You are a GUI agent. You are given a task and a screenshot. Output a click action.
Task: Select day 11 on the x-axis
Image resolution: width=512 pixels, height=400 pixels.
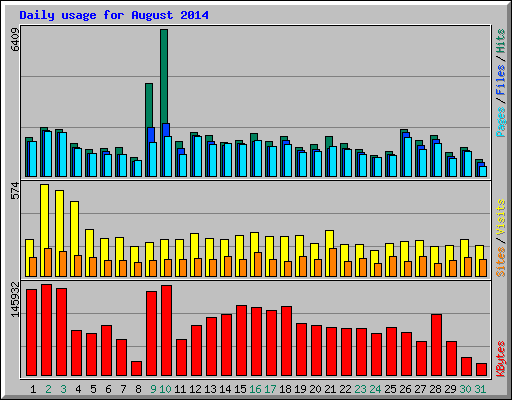click(180, 389)
